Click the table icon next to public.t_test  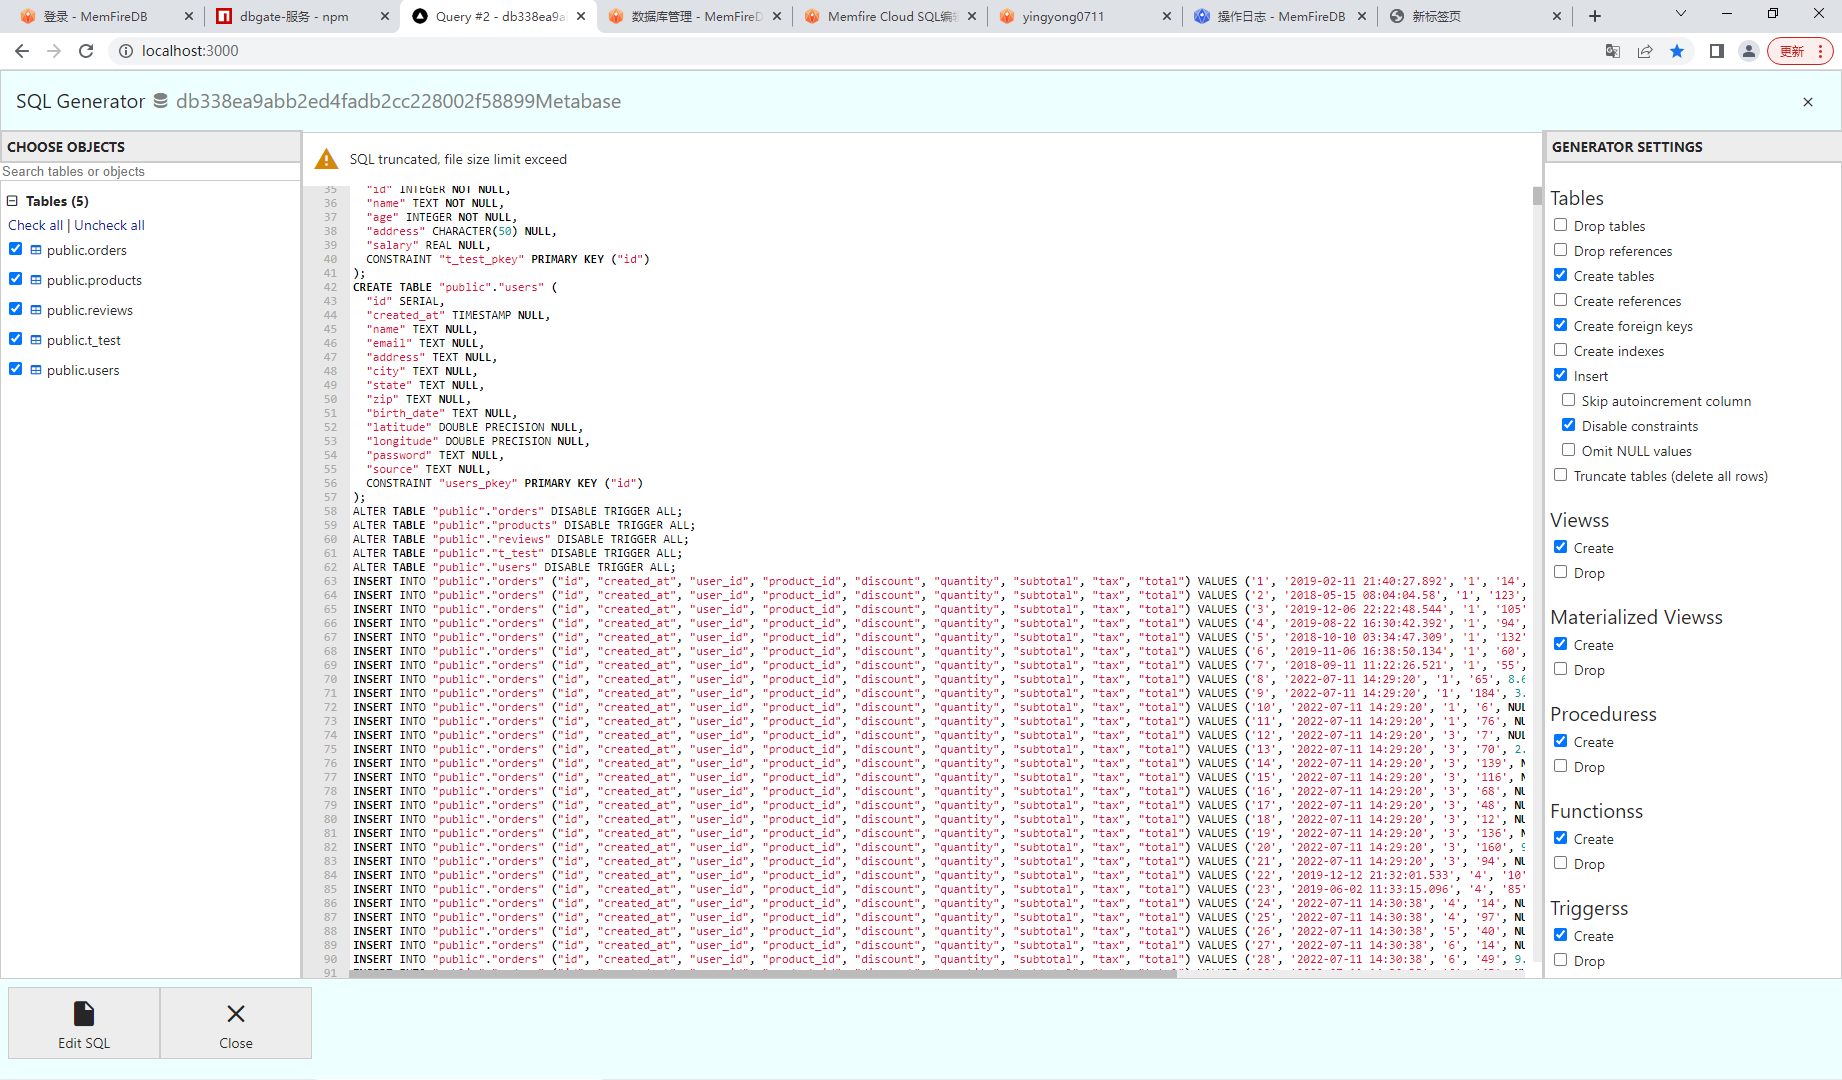[36, 340]
